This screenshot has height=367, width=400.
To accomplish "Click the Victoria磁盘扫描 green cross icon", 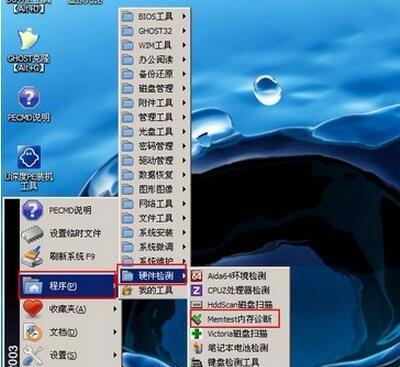I will (197, 334).
